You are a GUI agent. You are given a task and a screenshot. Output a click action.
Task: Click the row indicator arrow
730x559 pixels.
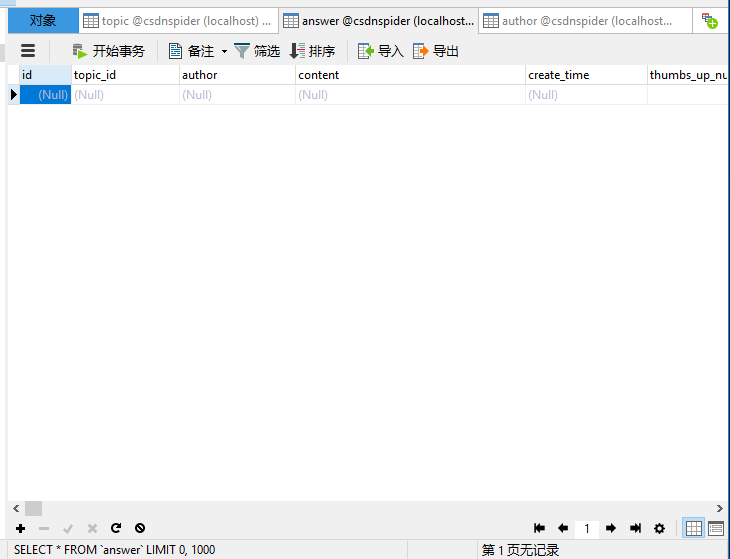pos(14,95)
